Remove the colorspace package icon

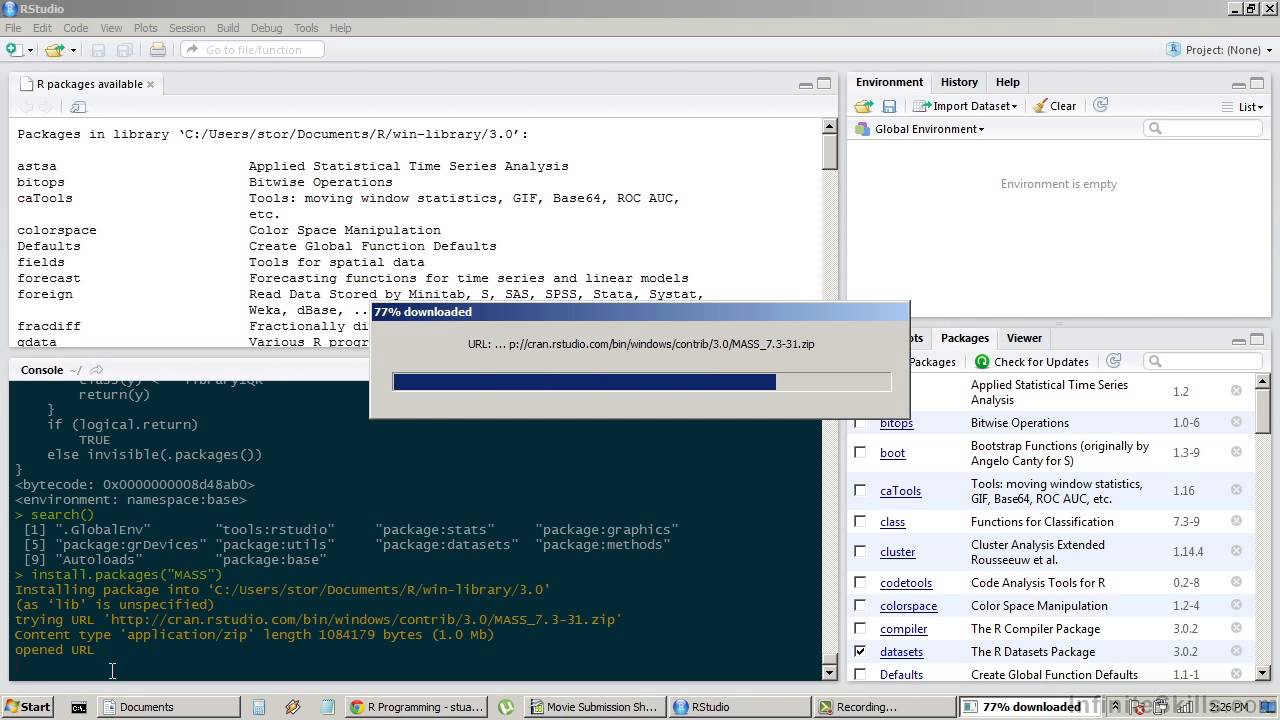[x=1236, y=606]
